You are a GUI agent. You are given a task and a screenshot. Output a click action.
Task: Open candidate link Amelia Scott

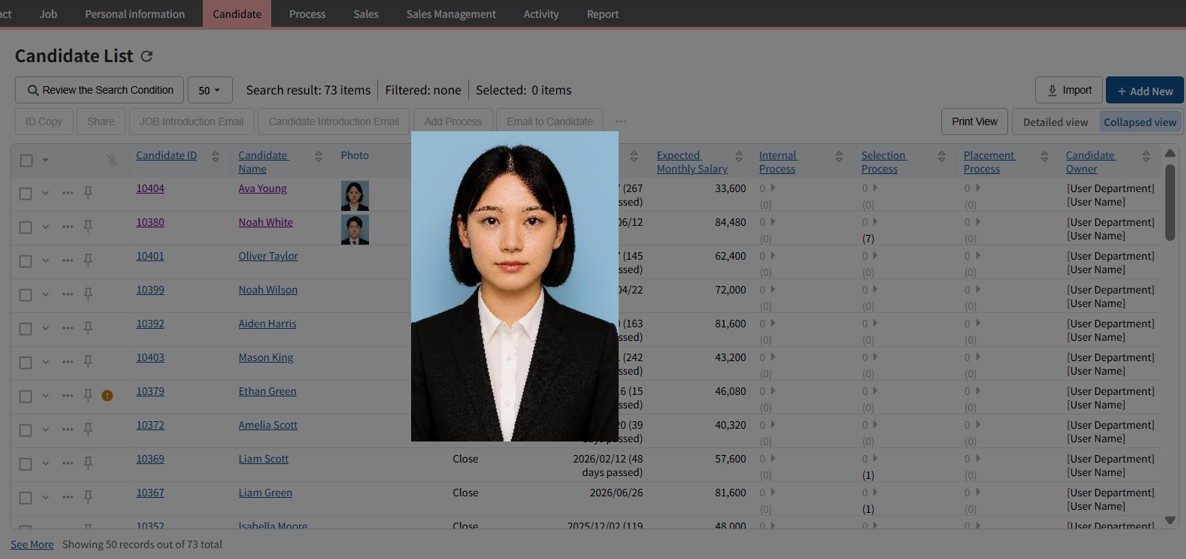[x=267, y=425]
